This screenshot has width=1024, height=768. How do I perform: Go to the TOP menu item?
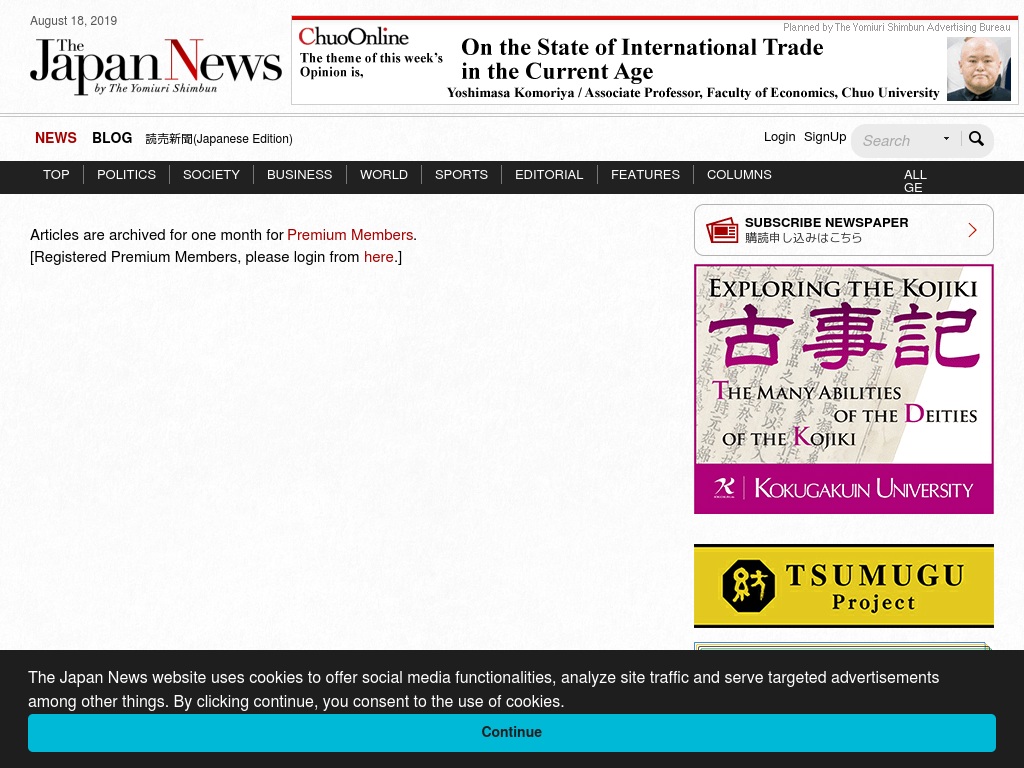pyautogui.click(x=56, y=174)
